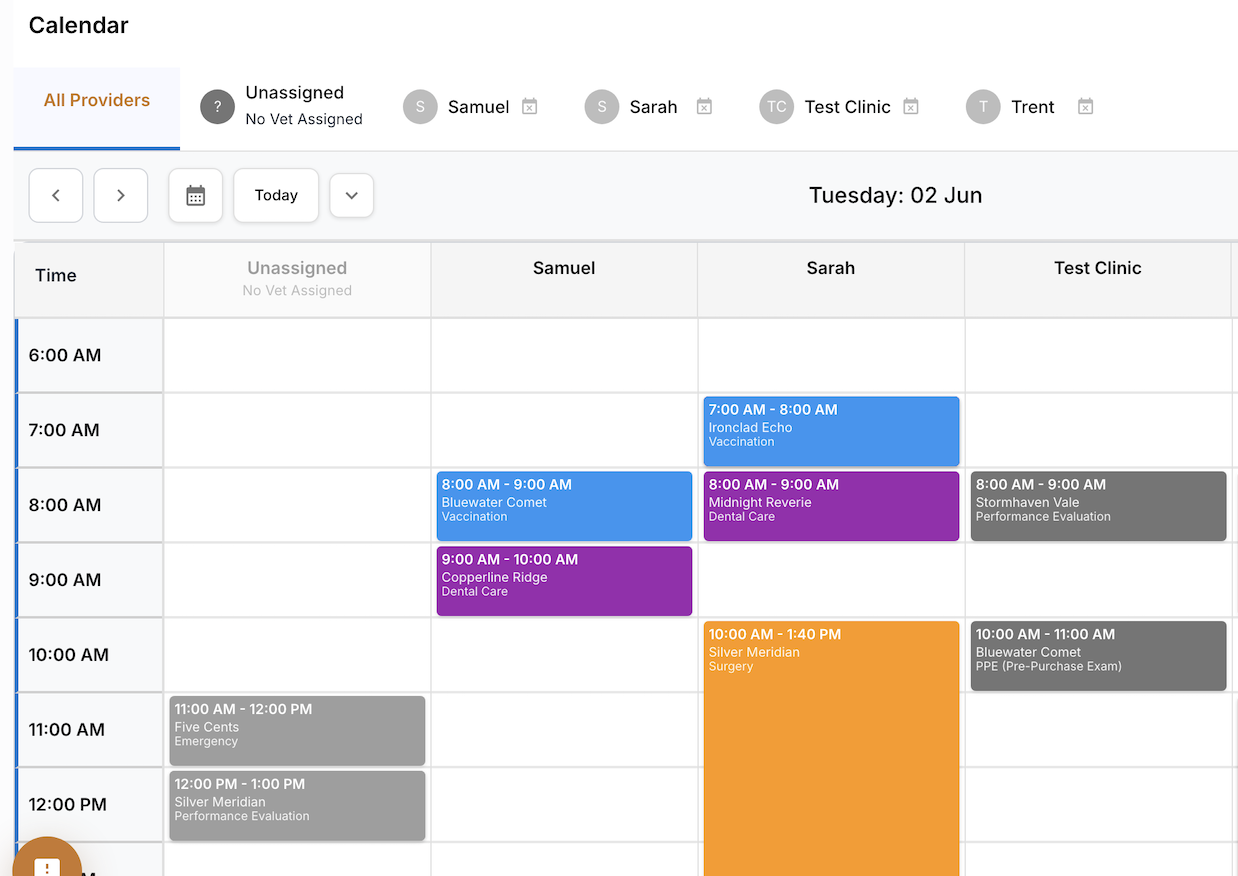The image size is (1238, 876).
Task: Select the Samuel provider tab
Action: tap(471, 107)
